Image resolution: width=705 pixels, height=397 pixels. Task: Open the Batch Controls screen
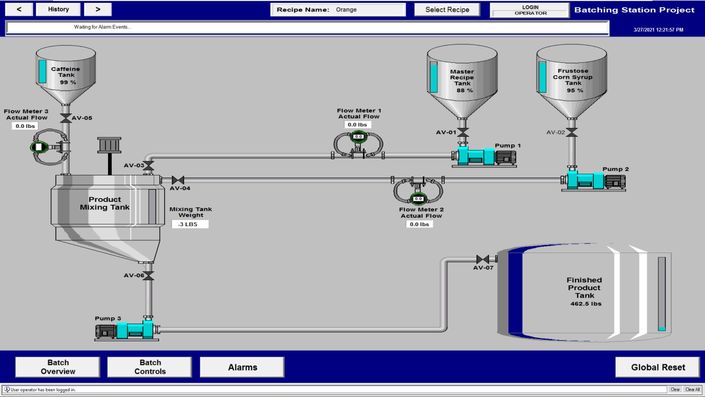(150, 367)
